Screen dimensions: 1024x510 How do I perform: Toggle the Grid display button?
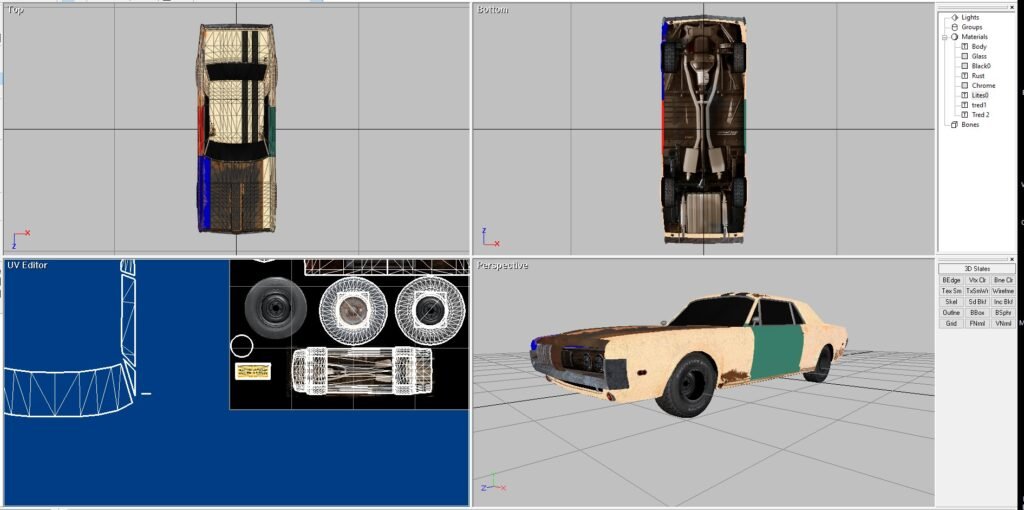coord(951,323)
